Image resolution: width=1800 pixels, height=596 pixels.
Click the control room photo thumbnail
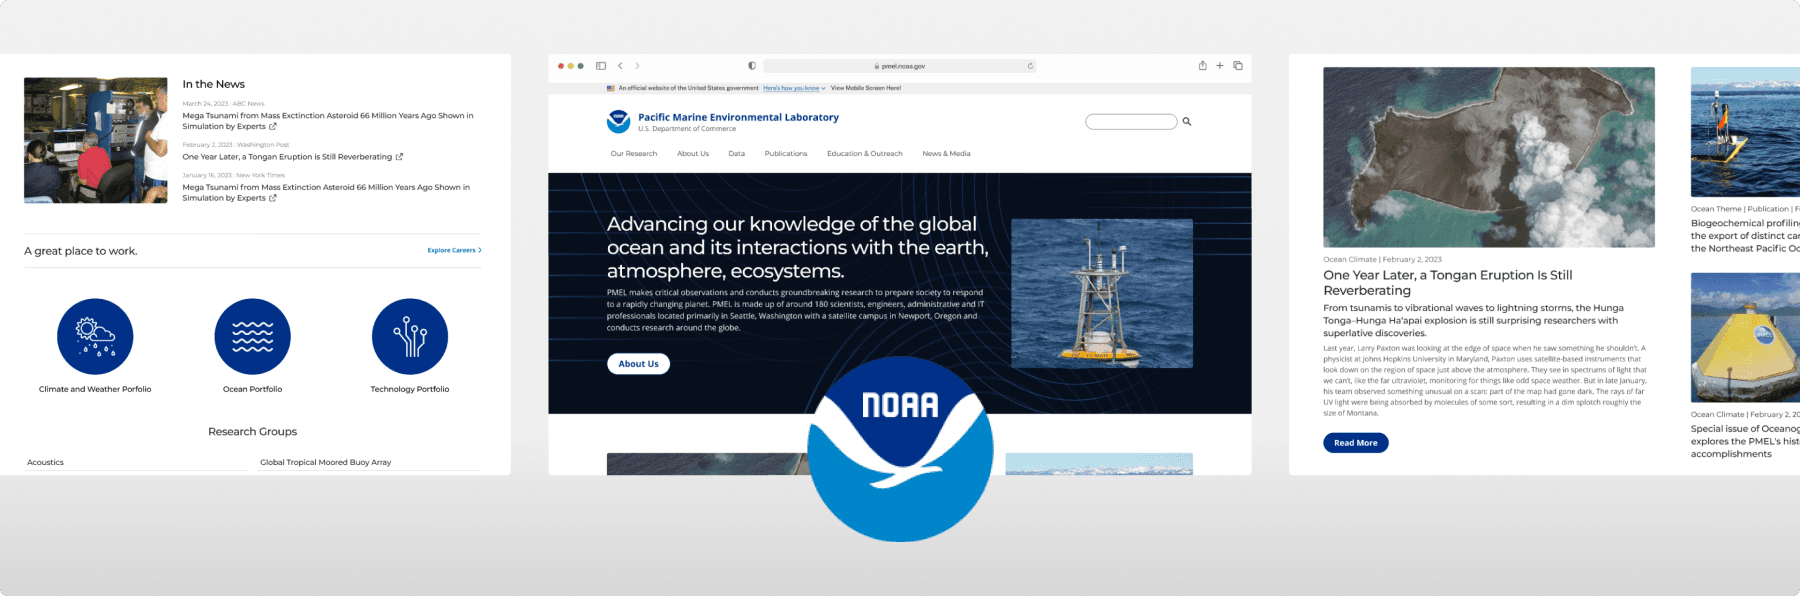[x=96, y=140]
